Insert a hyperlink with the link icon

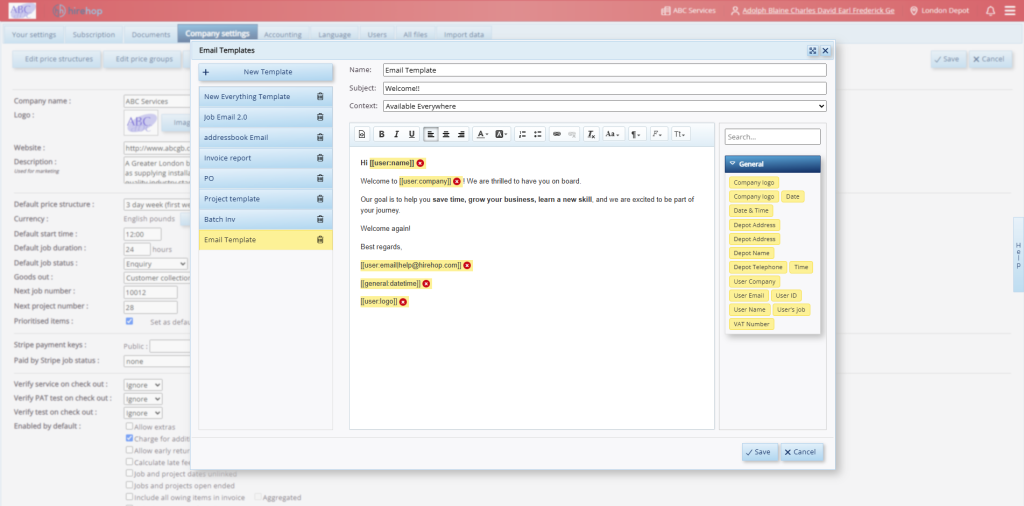click(557, 134)
